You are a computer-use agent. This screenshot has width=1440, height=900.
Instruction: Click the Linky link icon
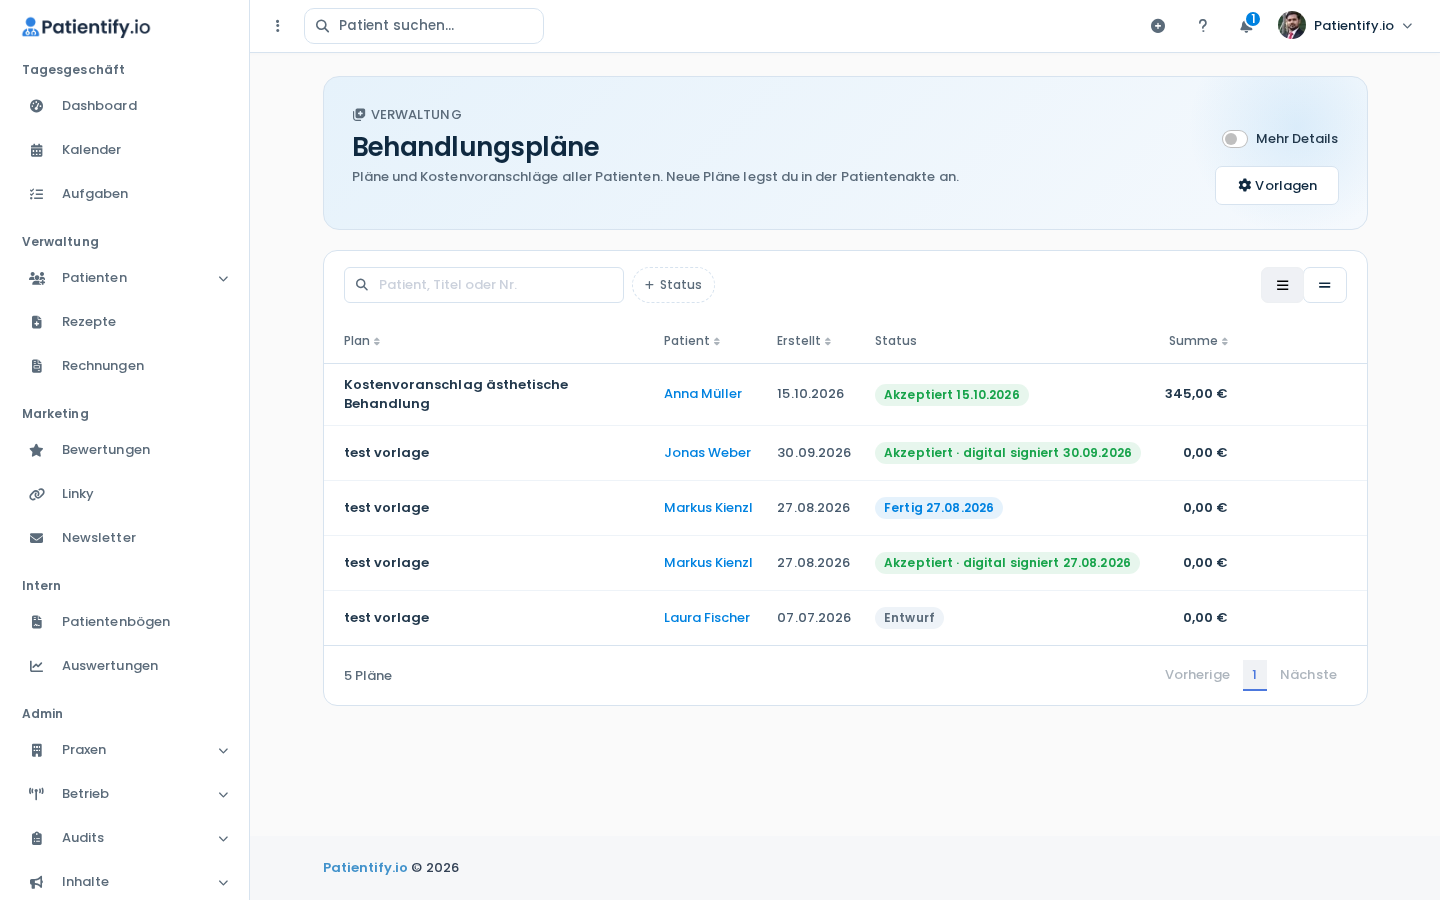37,494
